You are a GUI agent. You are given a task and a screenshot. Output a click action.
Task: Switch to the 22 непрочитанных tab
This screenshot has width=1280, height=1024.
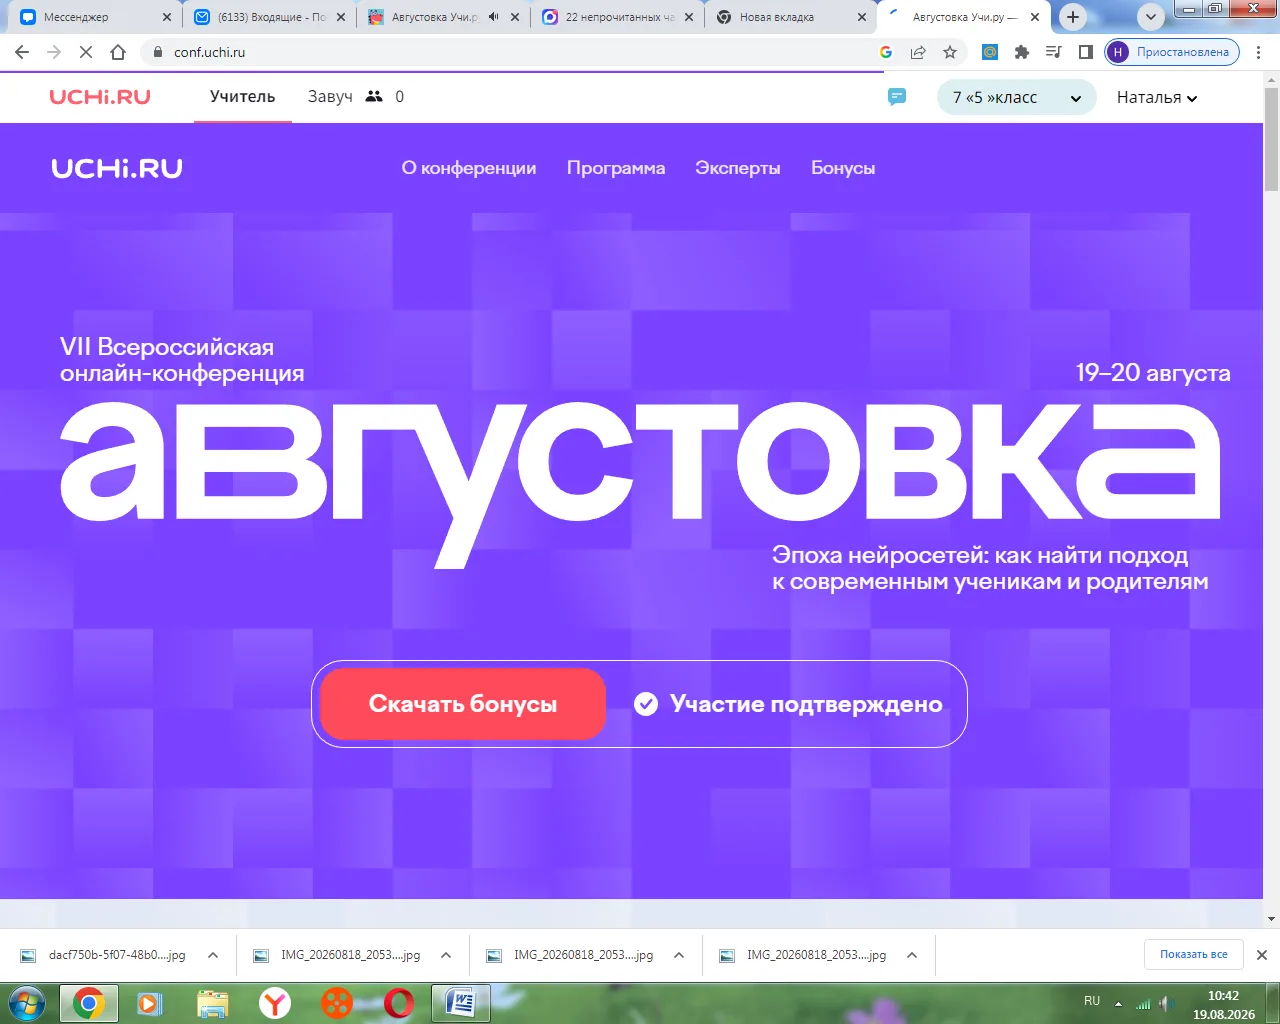coord(618,17)
